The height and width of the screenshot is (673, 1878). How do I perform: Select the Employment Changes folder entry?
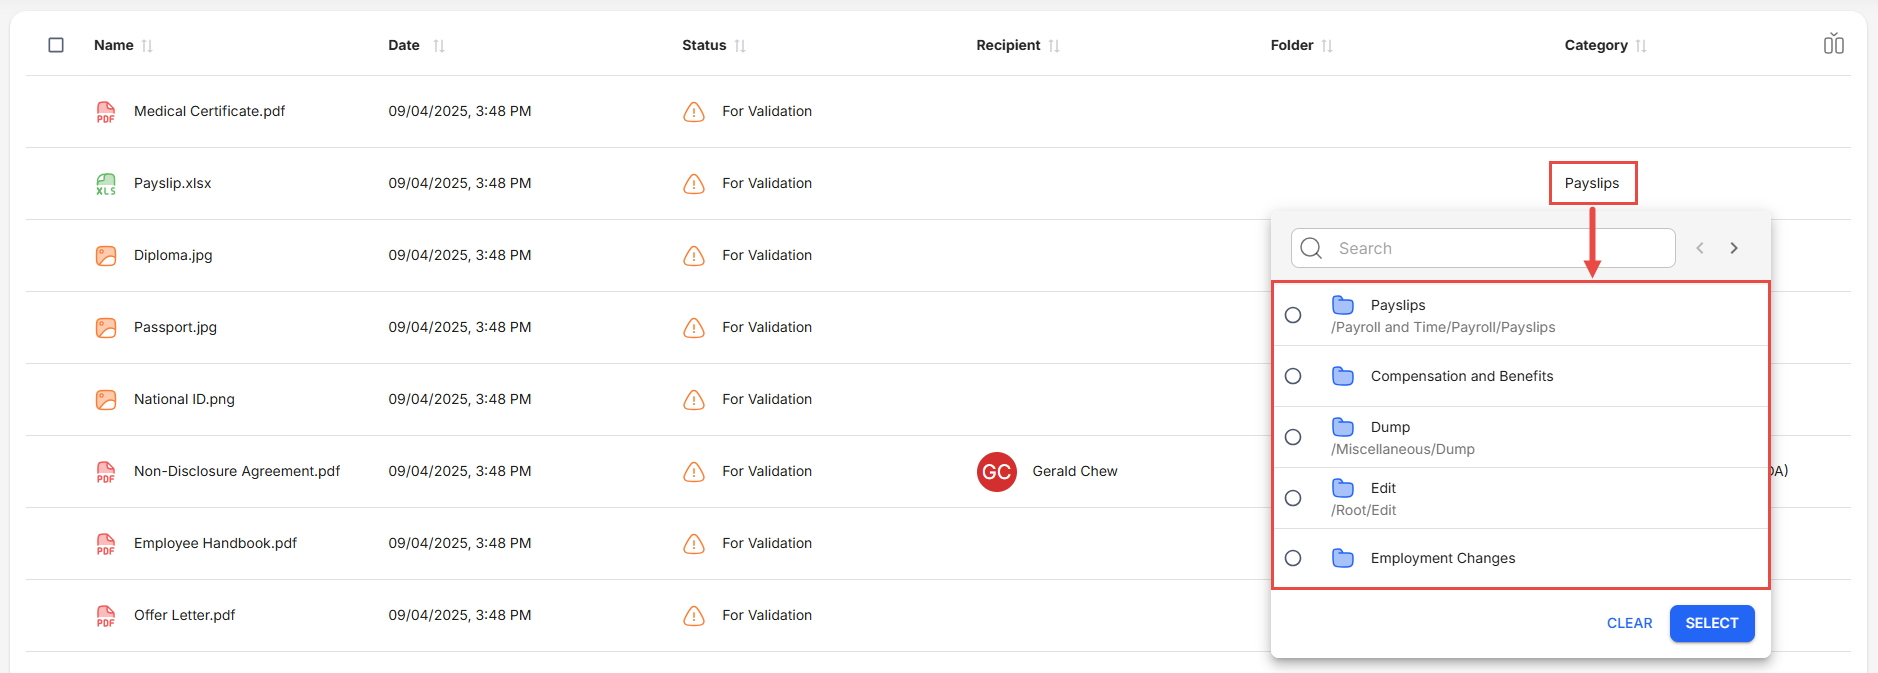1442,558
